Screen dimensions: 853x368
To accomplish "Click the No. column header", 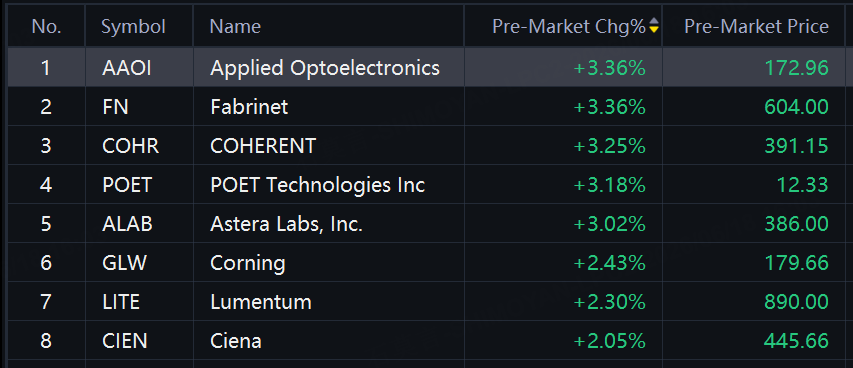I will tap(46, 26).
